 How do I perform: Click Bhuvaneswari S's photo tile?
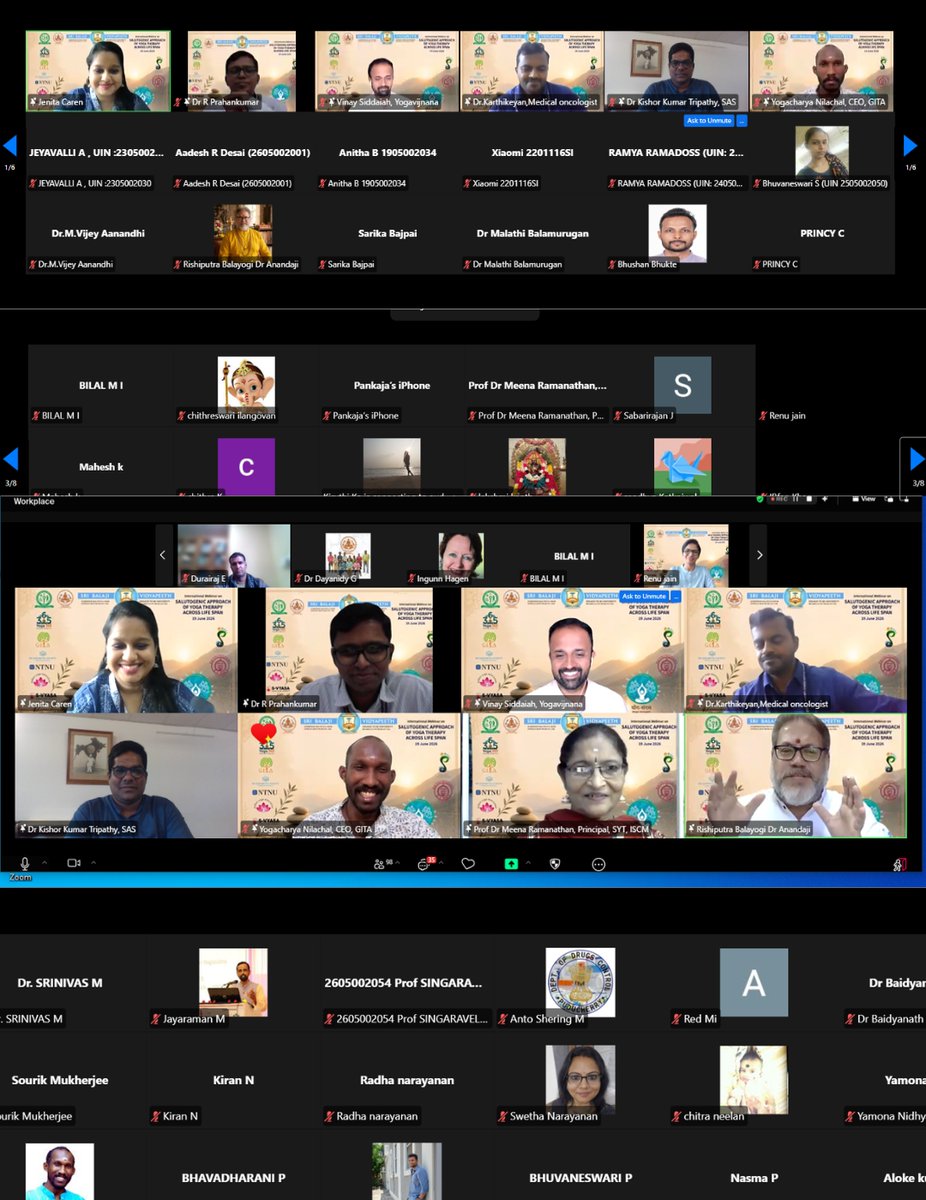(822, 152)
